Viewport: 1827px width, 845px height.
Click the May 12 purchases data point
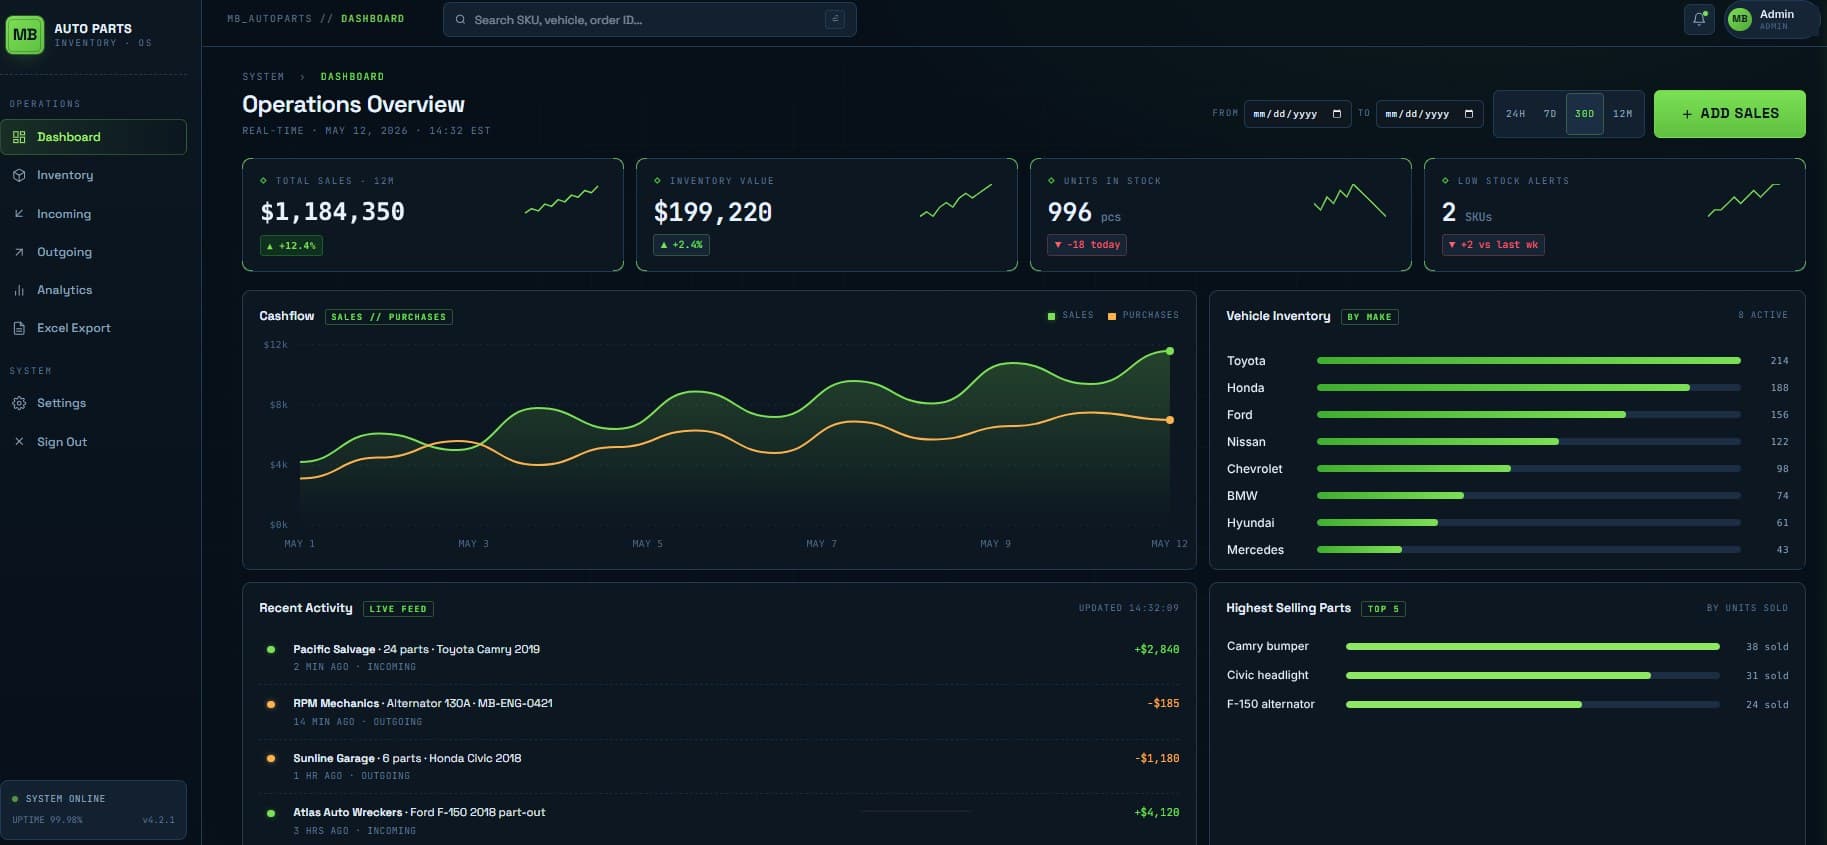point(1170,420)
